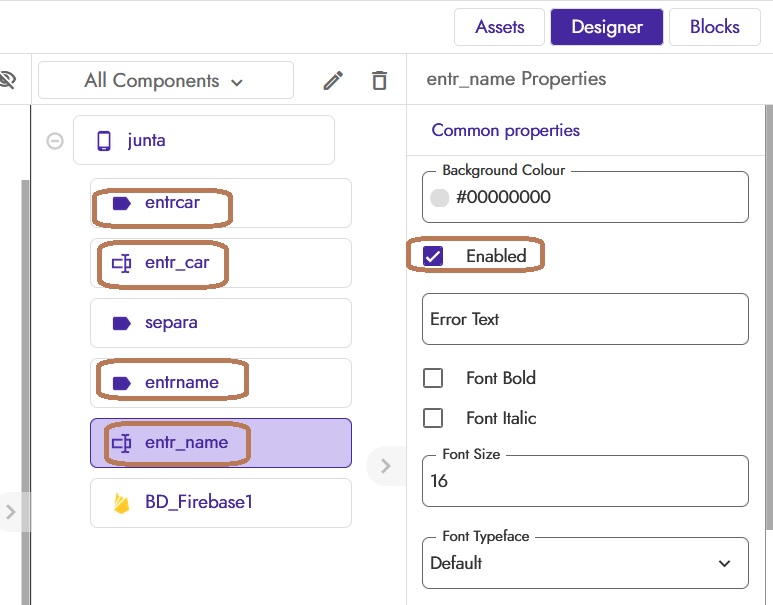Open the Font Typeface dropdown

pos(585,563)
